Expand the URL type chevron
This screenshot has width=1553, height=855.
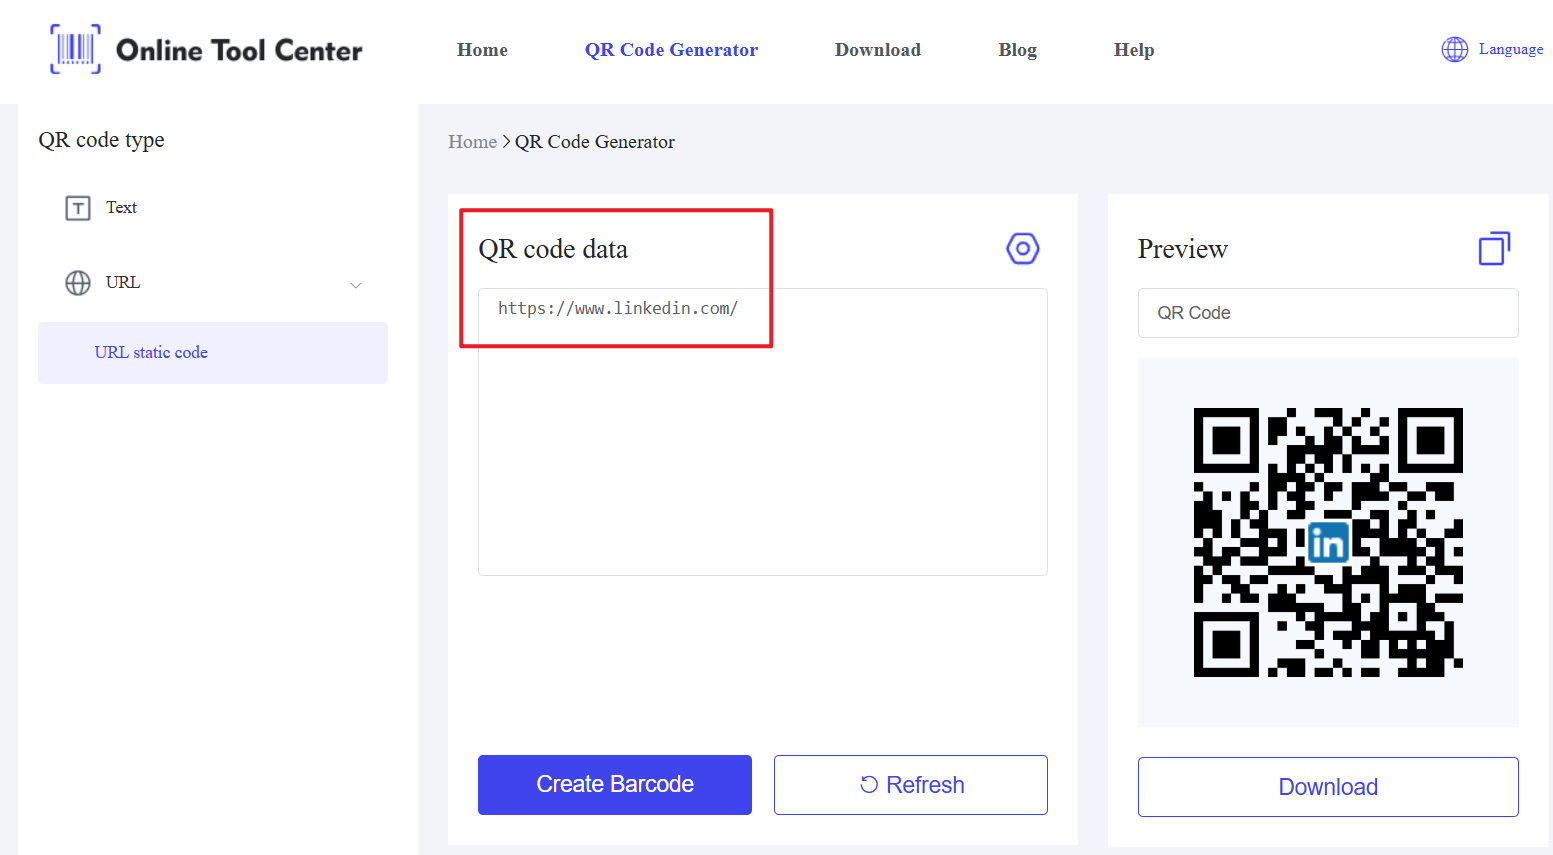tap(356, 285)
